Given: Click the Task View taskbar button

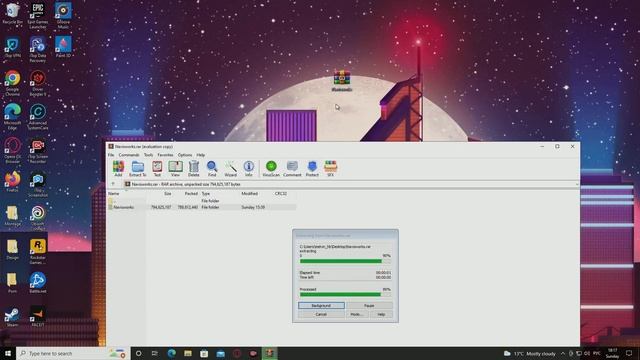Looking at the screenshot, I should 155,353.
